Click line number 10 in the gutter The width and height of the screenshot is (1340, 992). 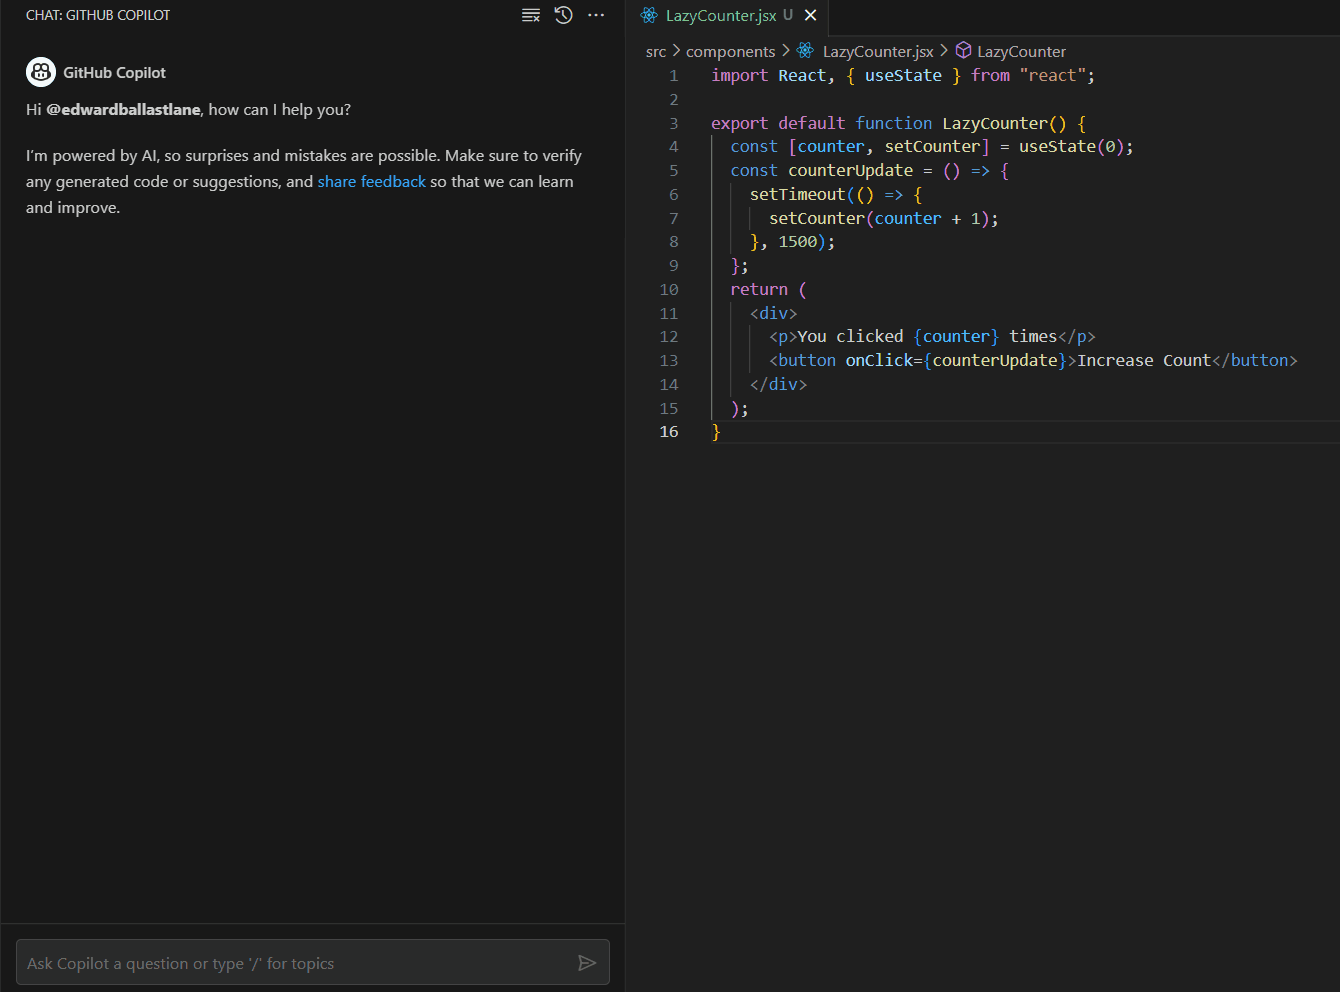[669, 289]
